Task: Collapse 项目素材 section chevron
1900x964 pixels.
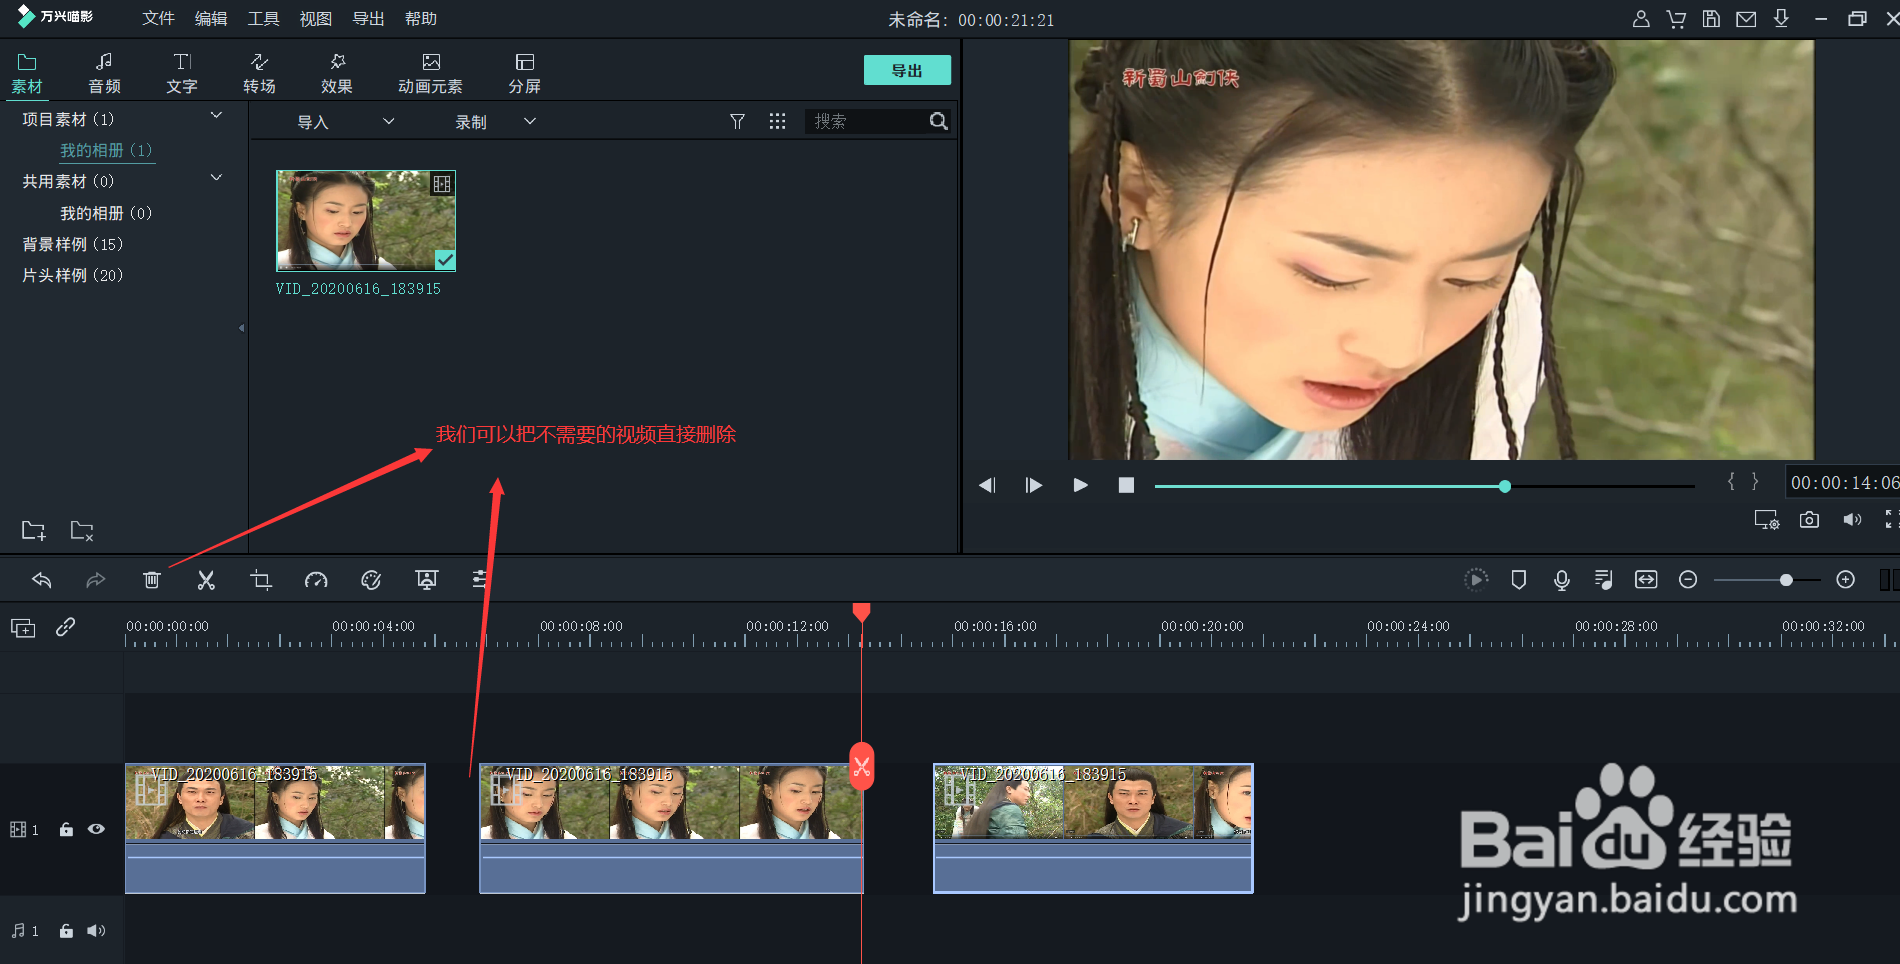Action: point(216,116)
